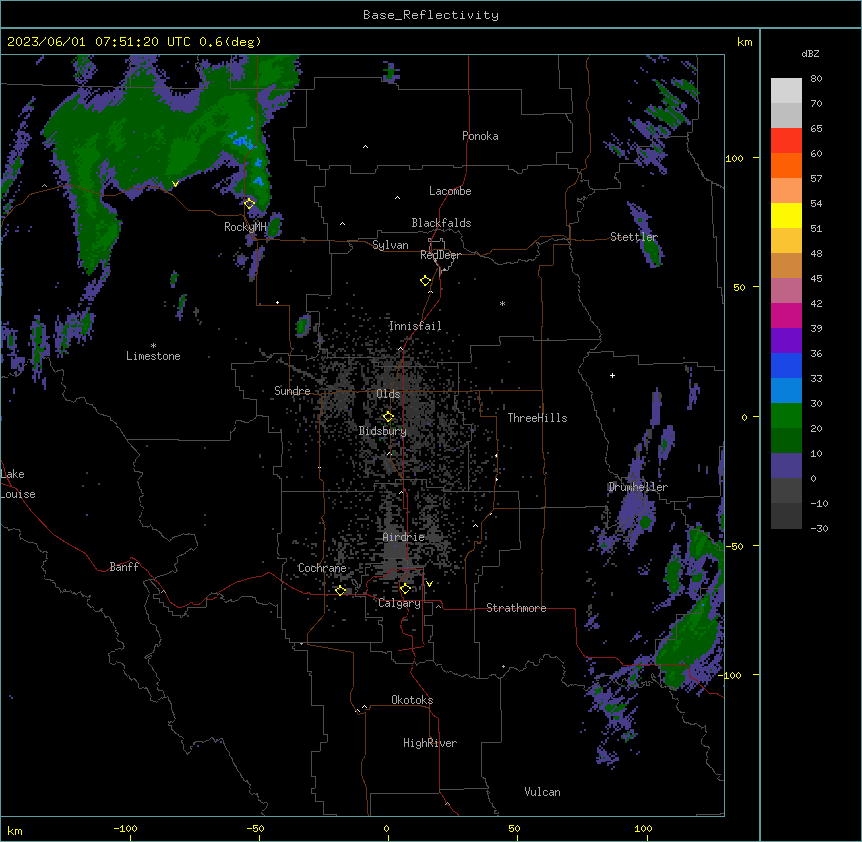This screenshot has width=862, height=842.
Task: Click the RedDeer city label
Action: coord(440,255)
